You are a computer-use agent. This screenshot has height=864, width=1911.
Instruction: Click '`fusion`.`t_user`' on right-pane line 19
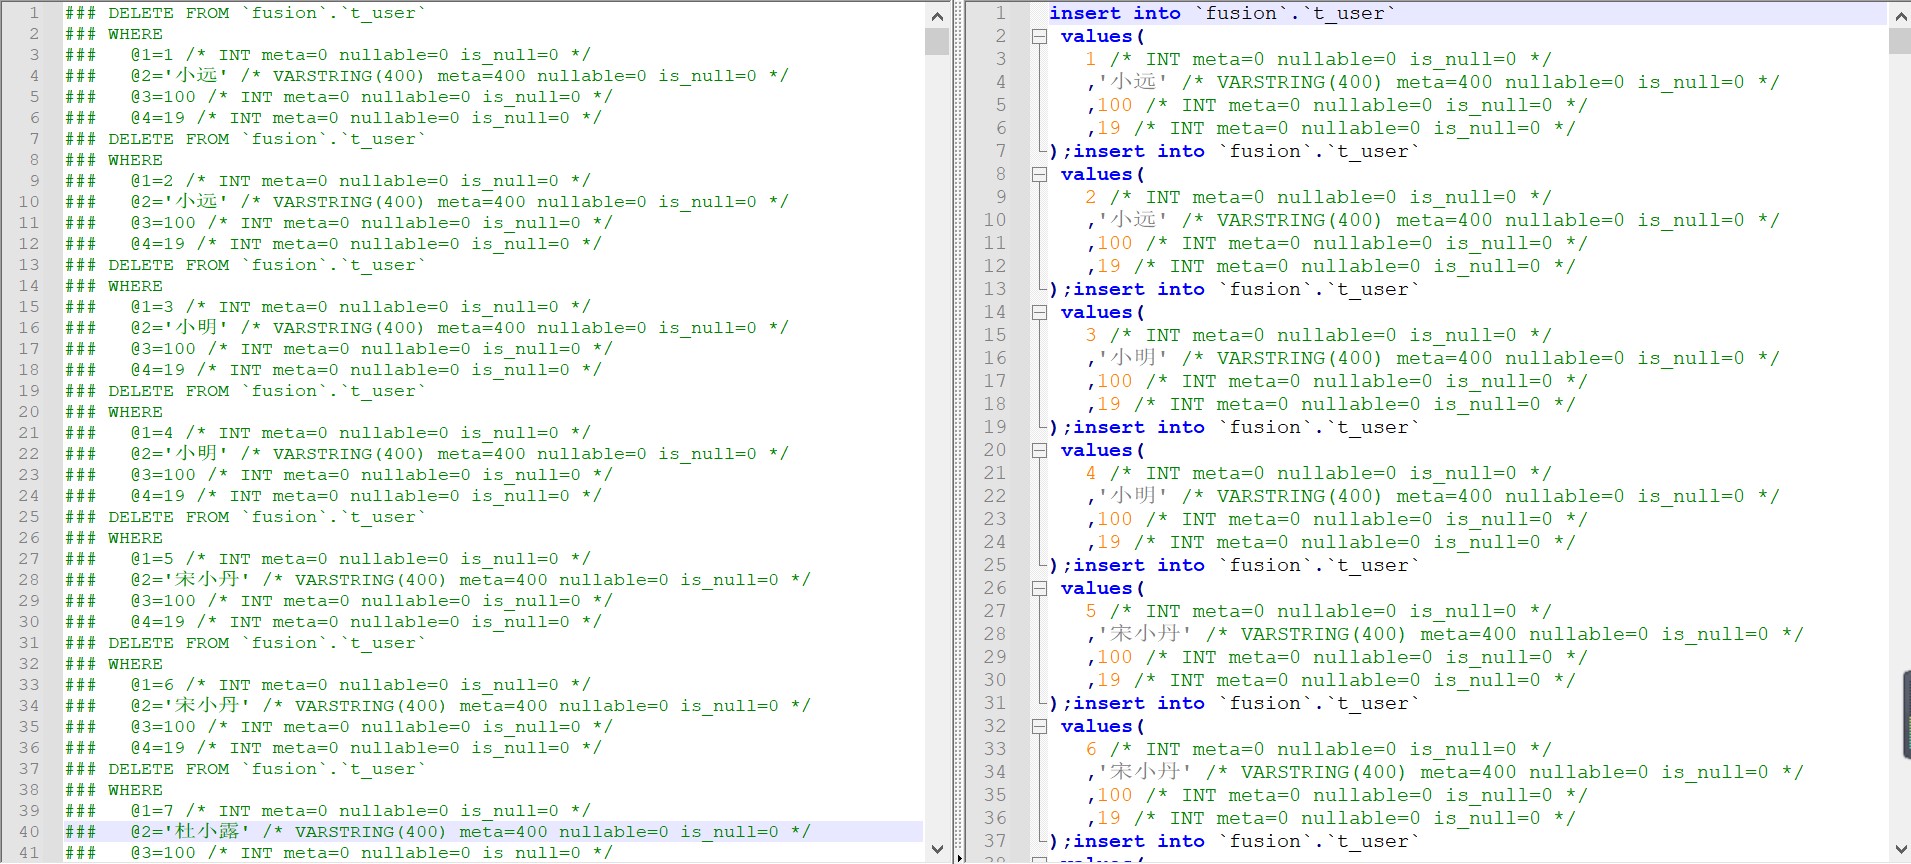(1319, 427)
